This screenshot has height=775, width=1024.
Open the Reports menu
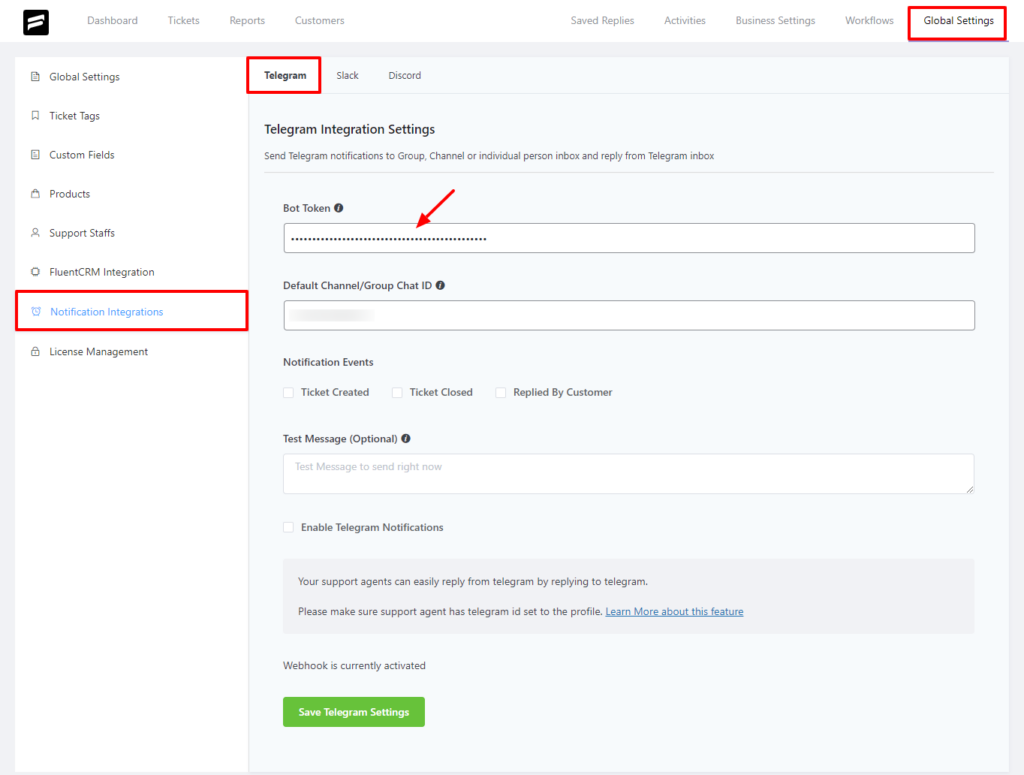point(247,20)
